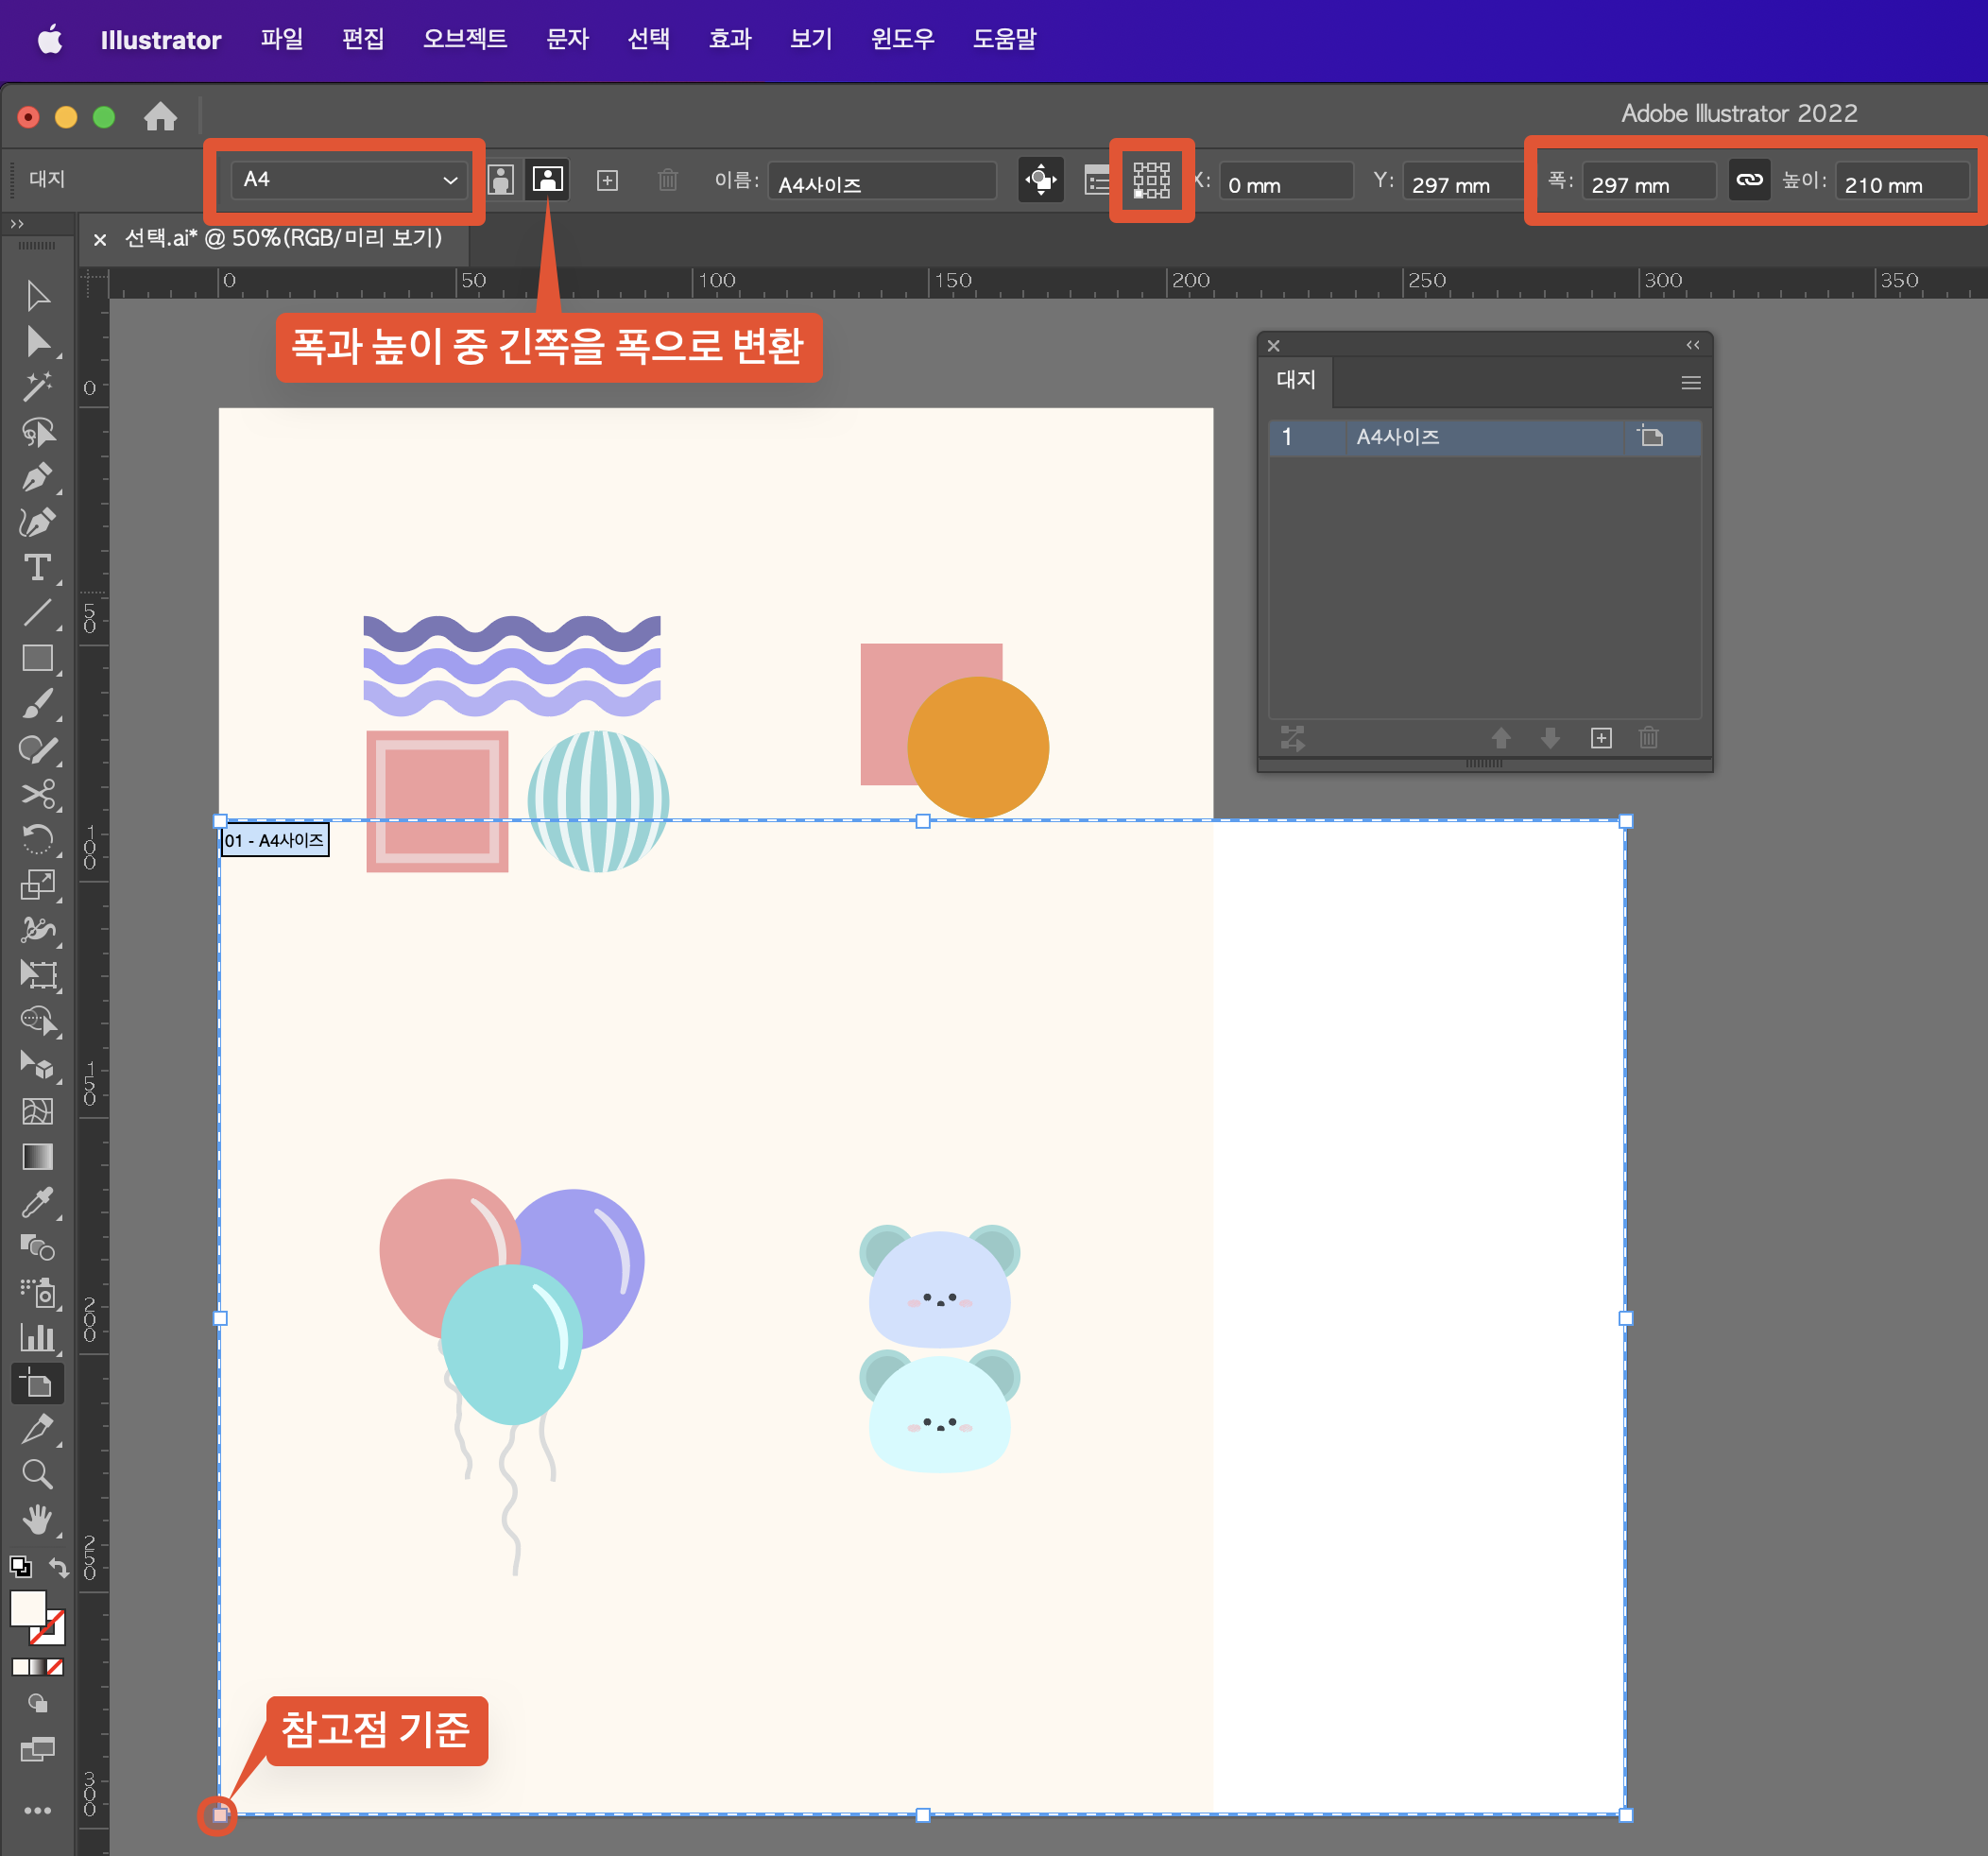Click the artboard name field A4사이즈

[881, 184]
